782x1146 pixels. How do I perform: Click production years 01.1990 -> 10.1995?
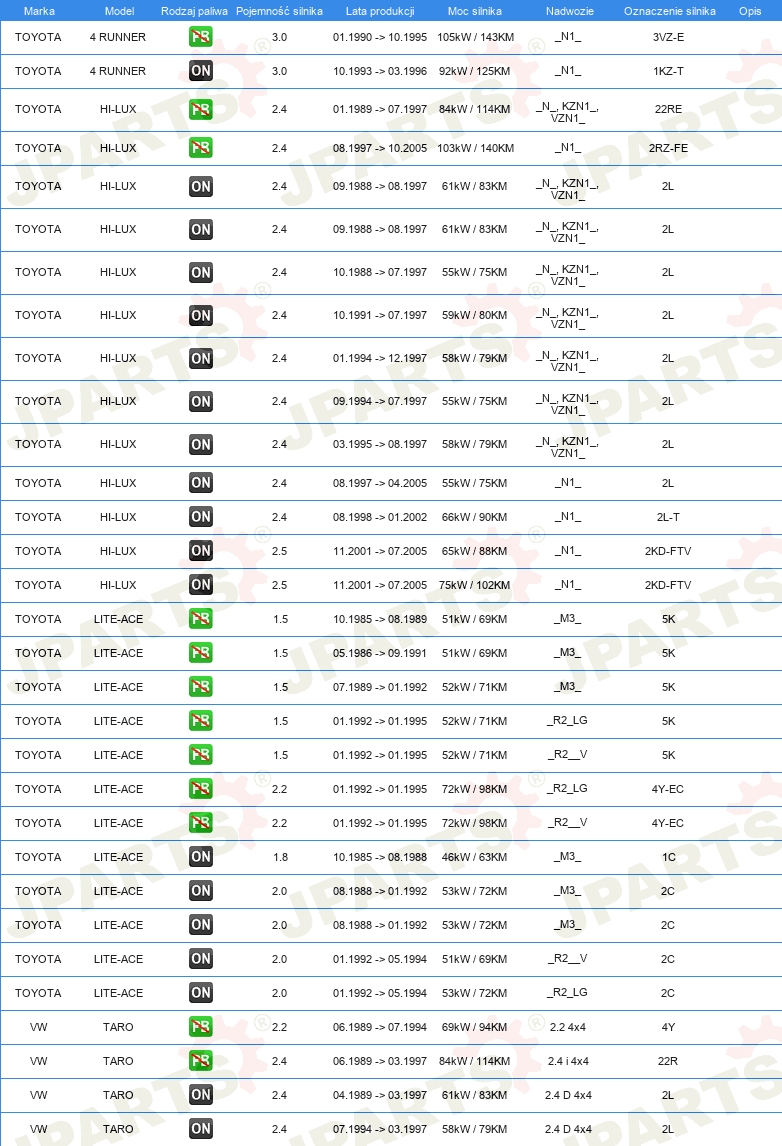(380, 37)
